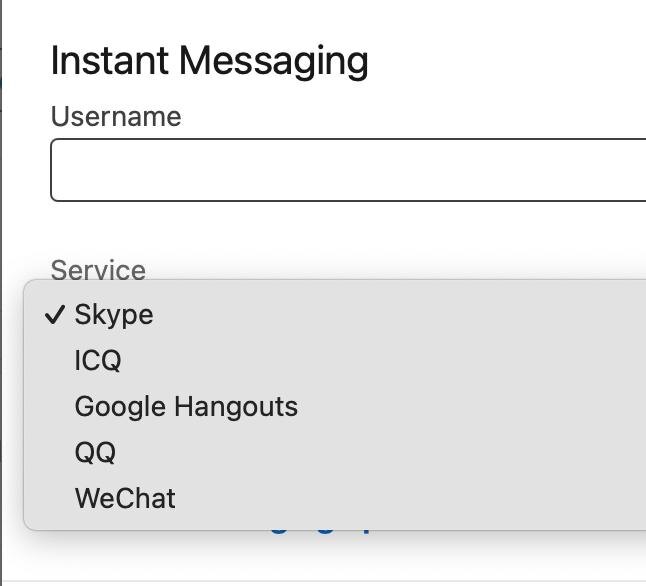Select Skype in the Service list

tap(114, 315)
